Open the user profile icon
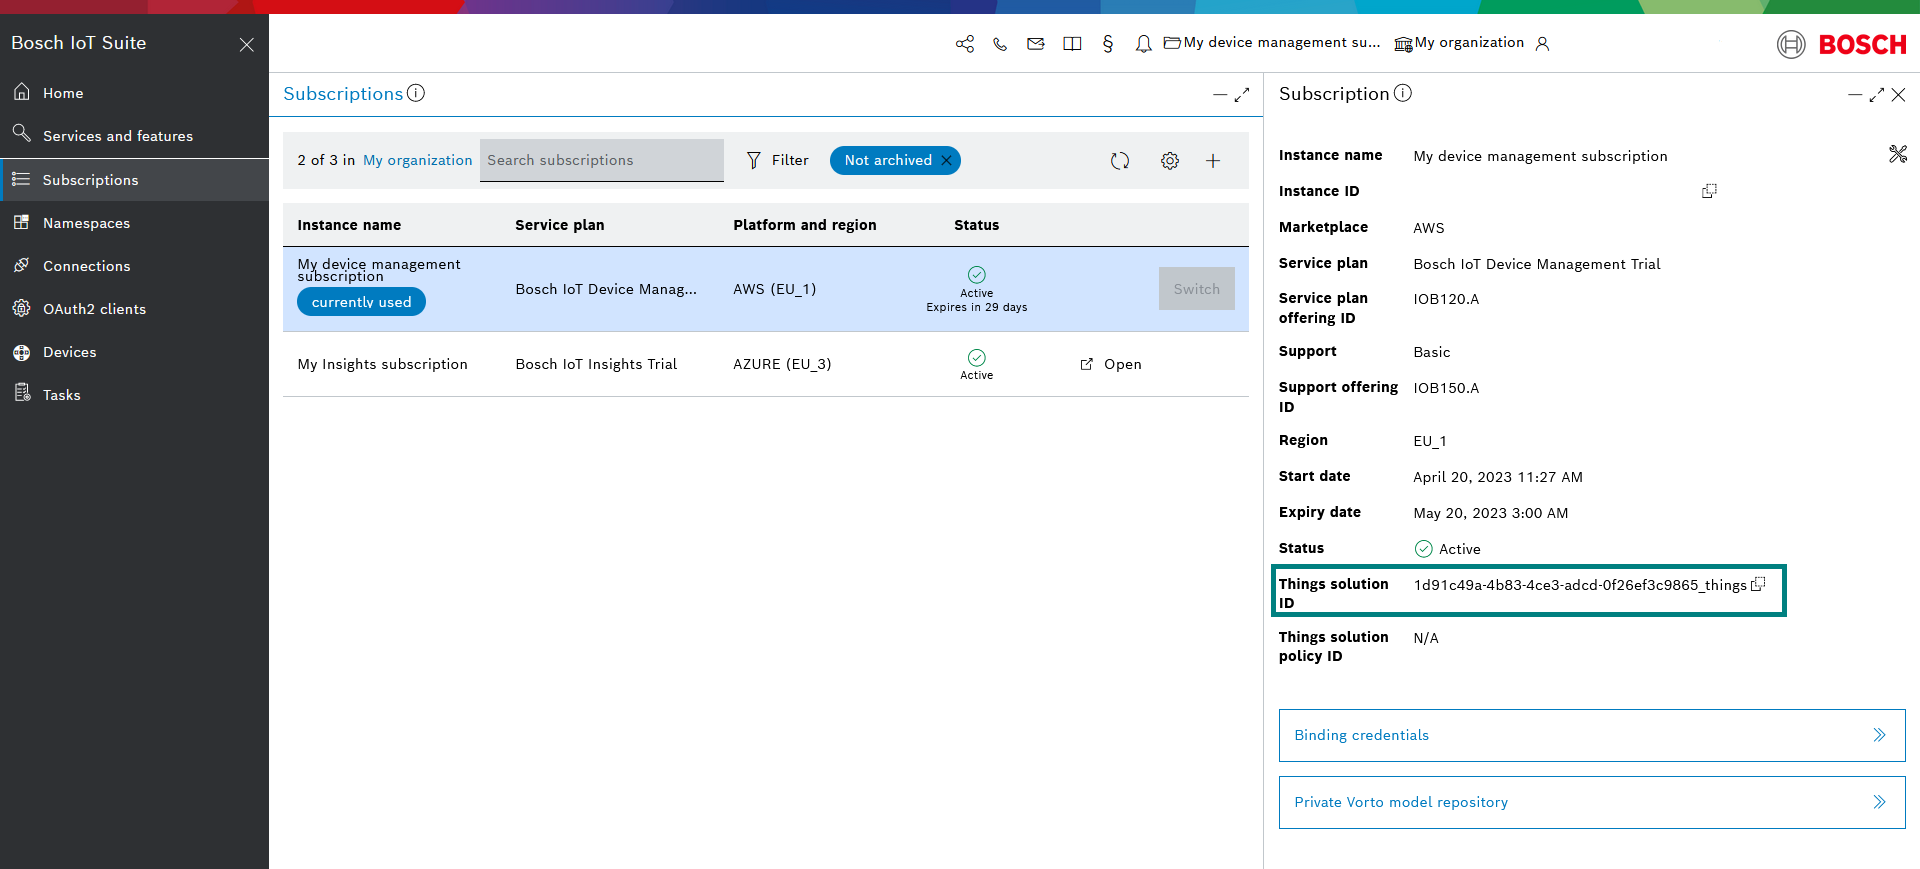Image resolution: width=1920 pixels, height=869 pixels. tap(1543, 44)
